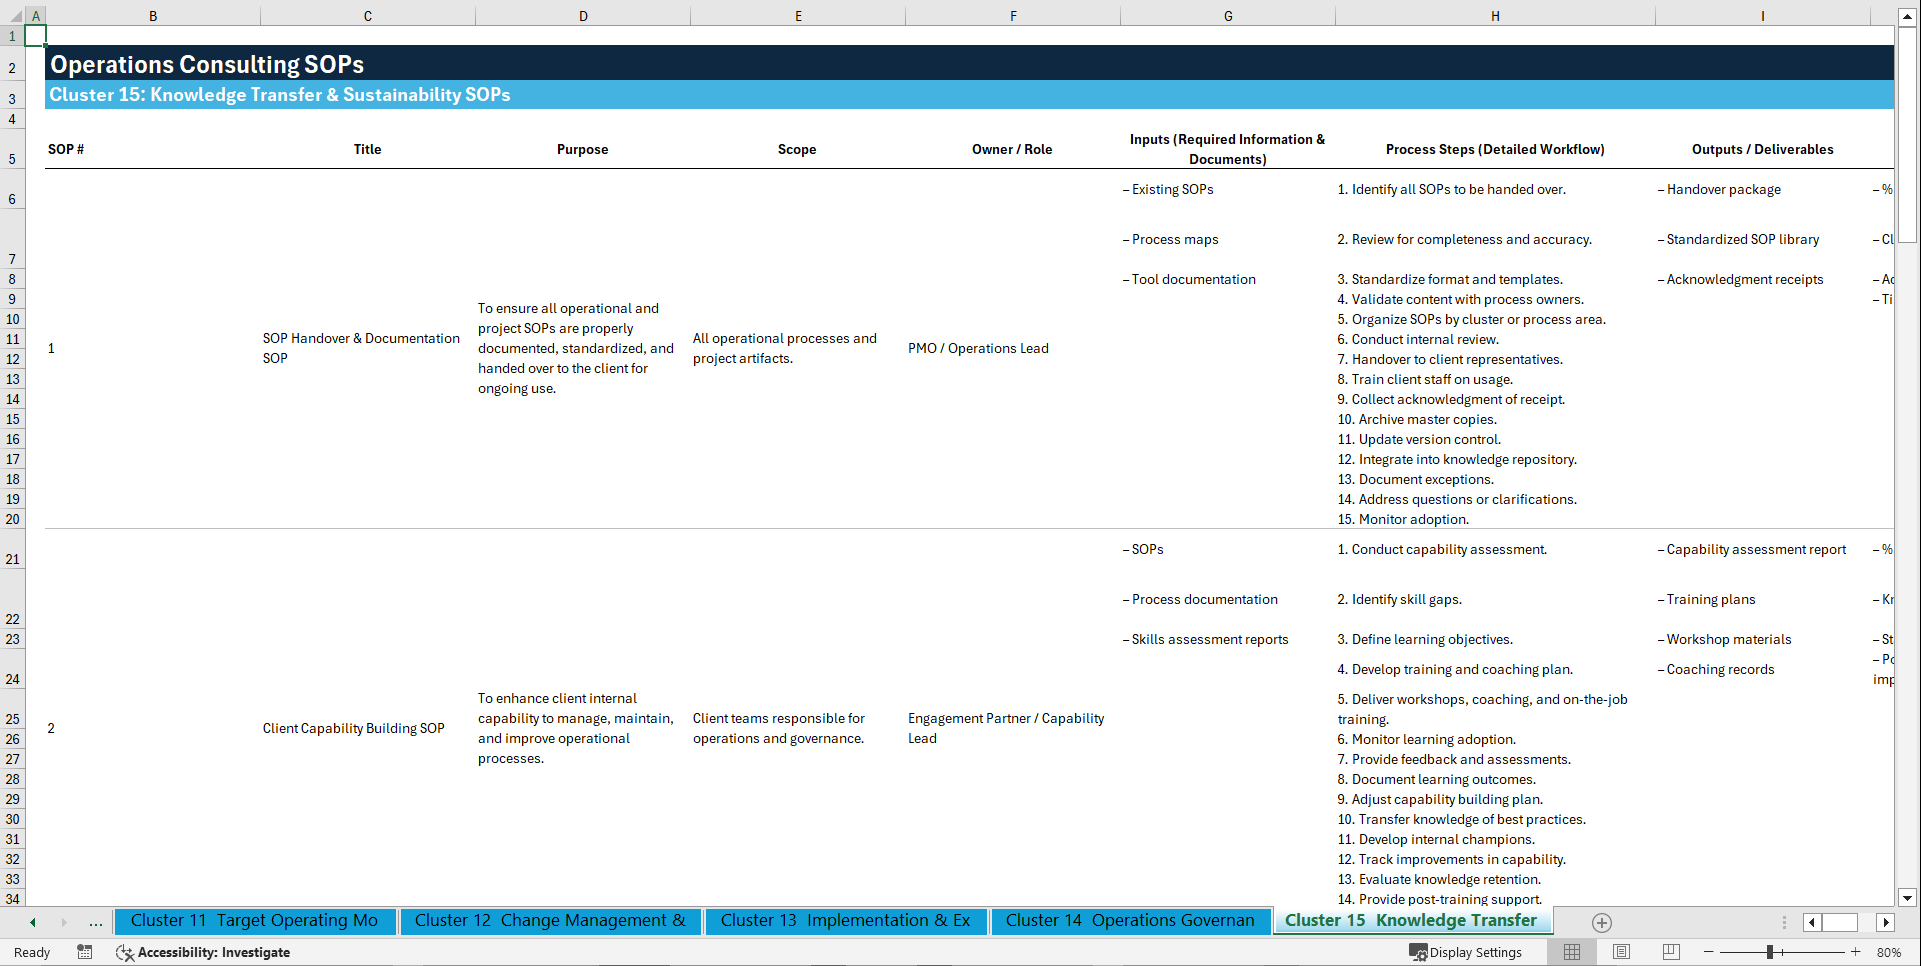
Task: Switch to Normal view icon in status bar
Action: (x=1572, y=952)
